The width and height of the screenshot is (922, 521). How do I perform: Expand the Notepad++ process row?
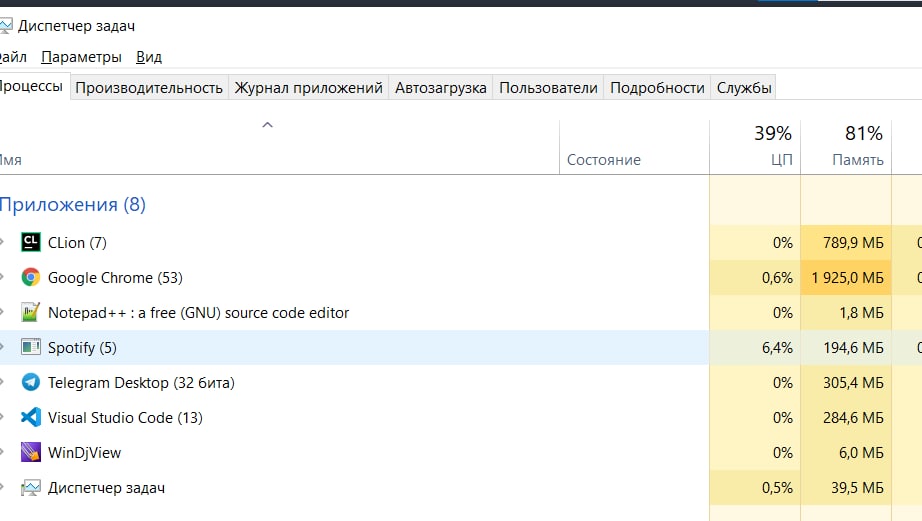(x=2, y=312)
